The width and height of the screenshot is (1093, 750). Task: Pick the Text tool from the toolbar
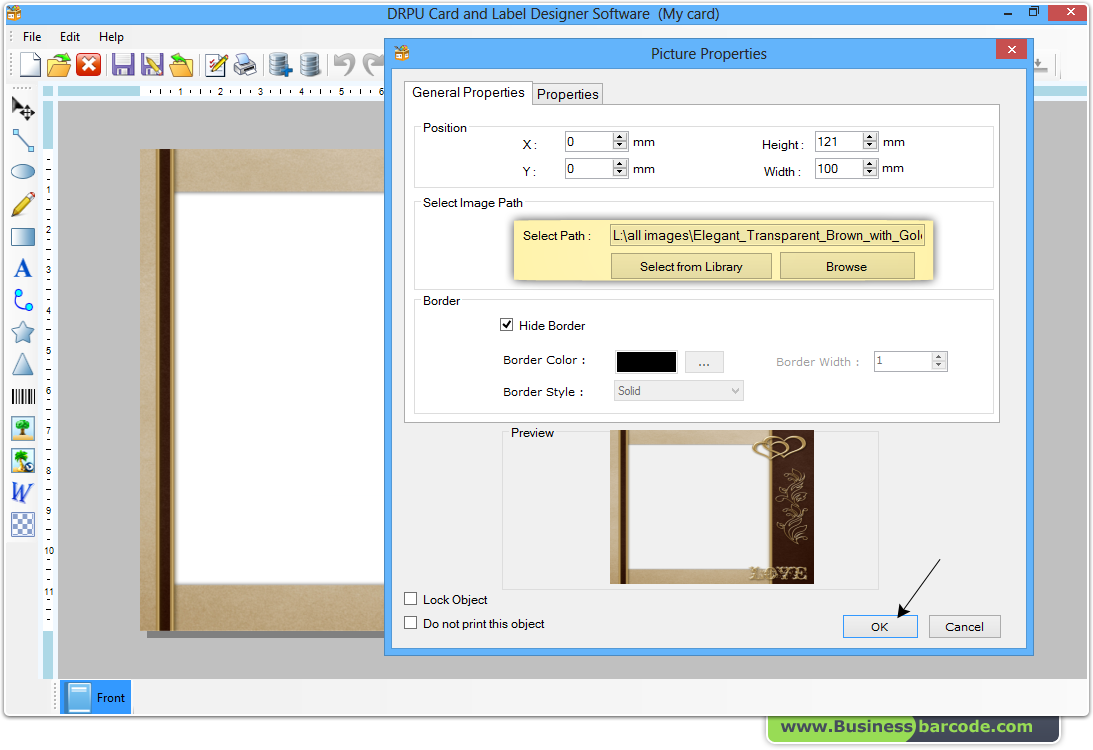[22, 268]
